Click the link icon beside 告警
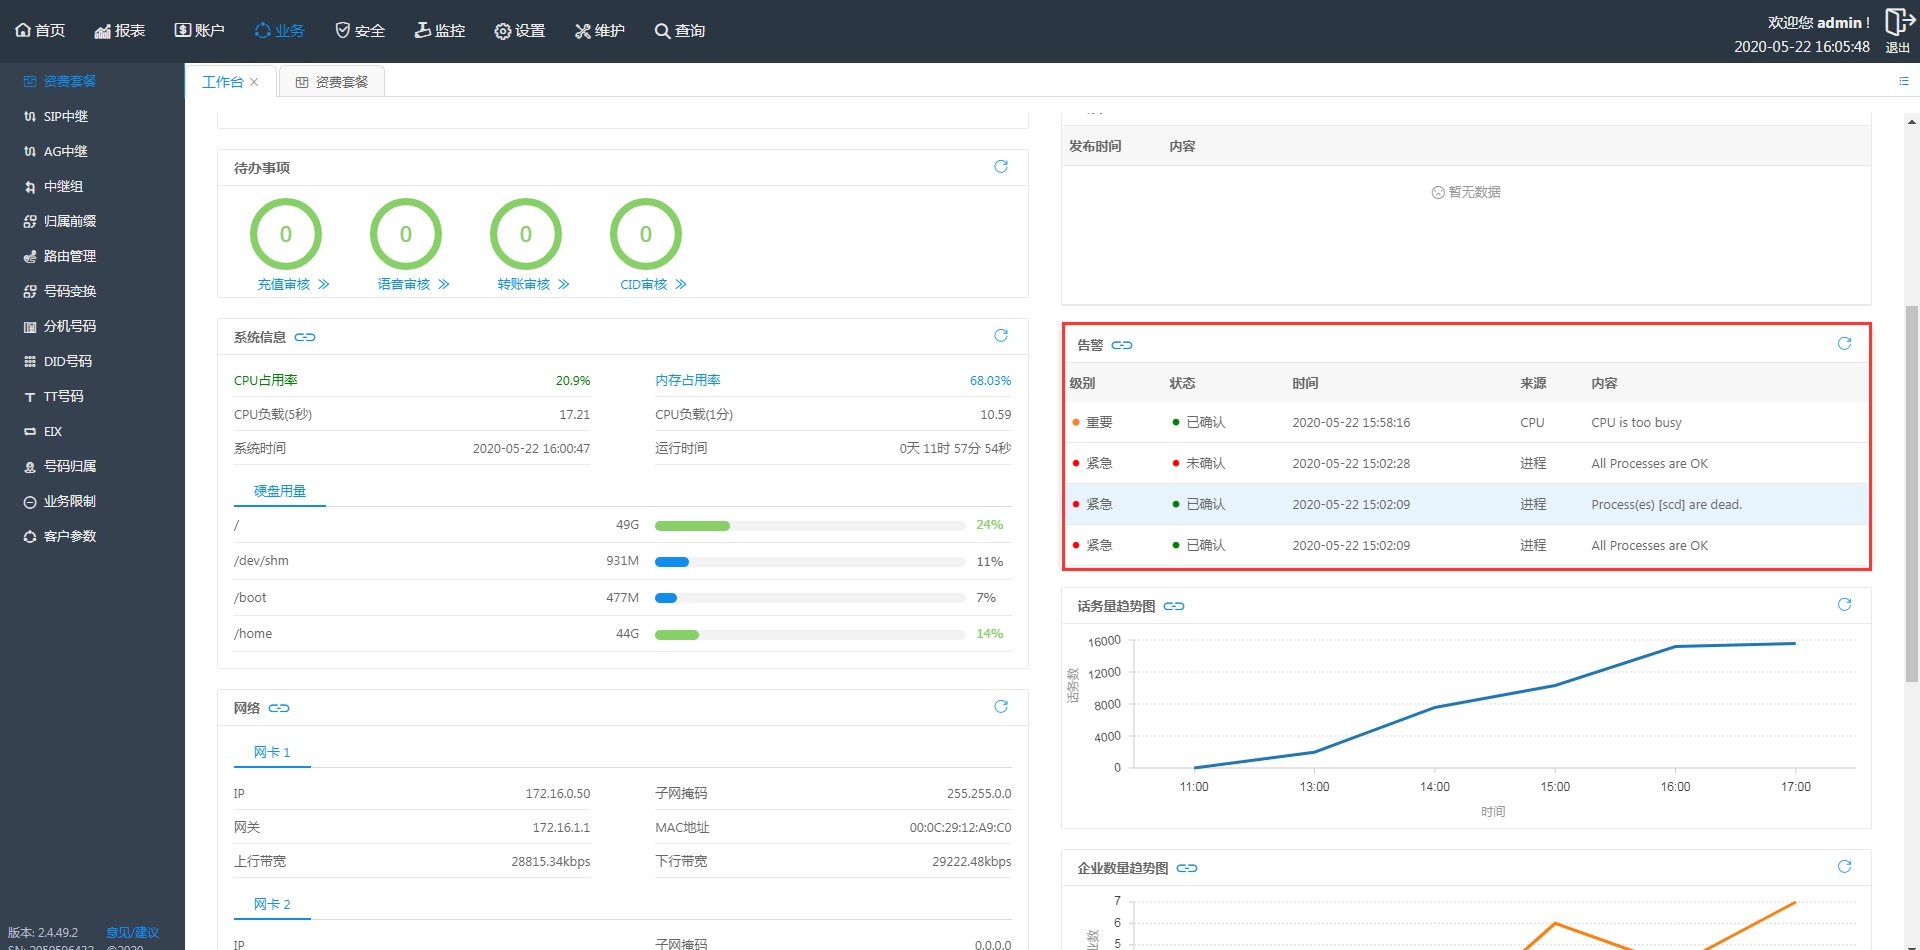 [x=1122, y=345]
